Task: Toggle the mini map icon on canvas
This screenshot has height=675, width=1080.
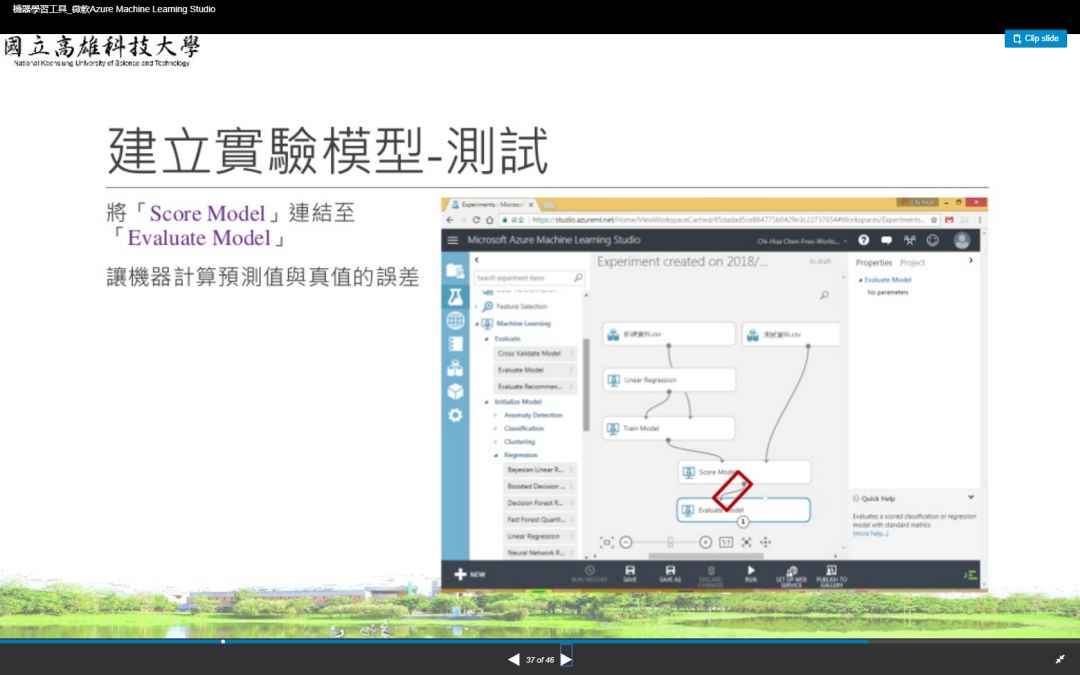Action: pos(607,542)
